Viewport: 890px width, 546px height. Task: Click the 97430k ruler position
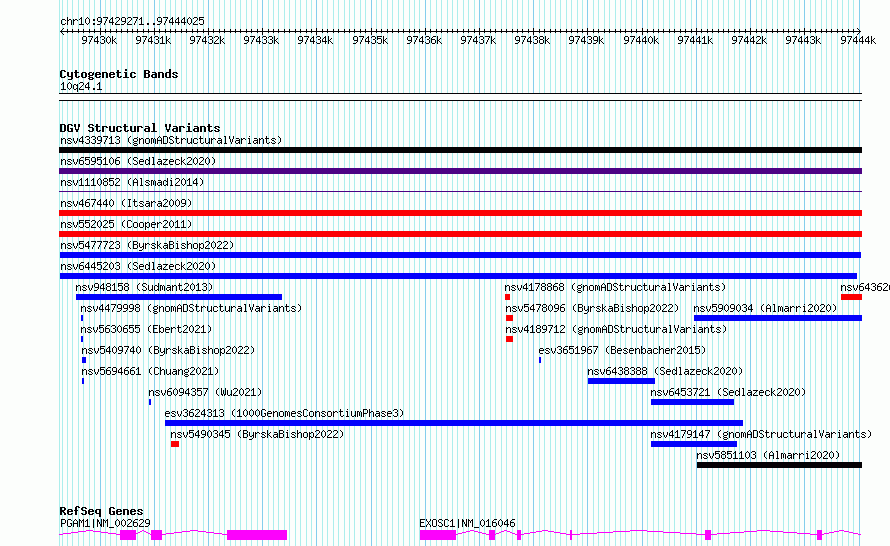[99, 40]
